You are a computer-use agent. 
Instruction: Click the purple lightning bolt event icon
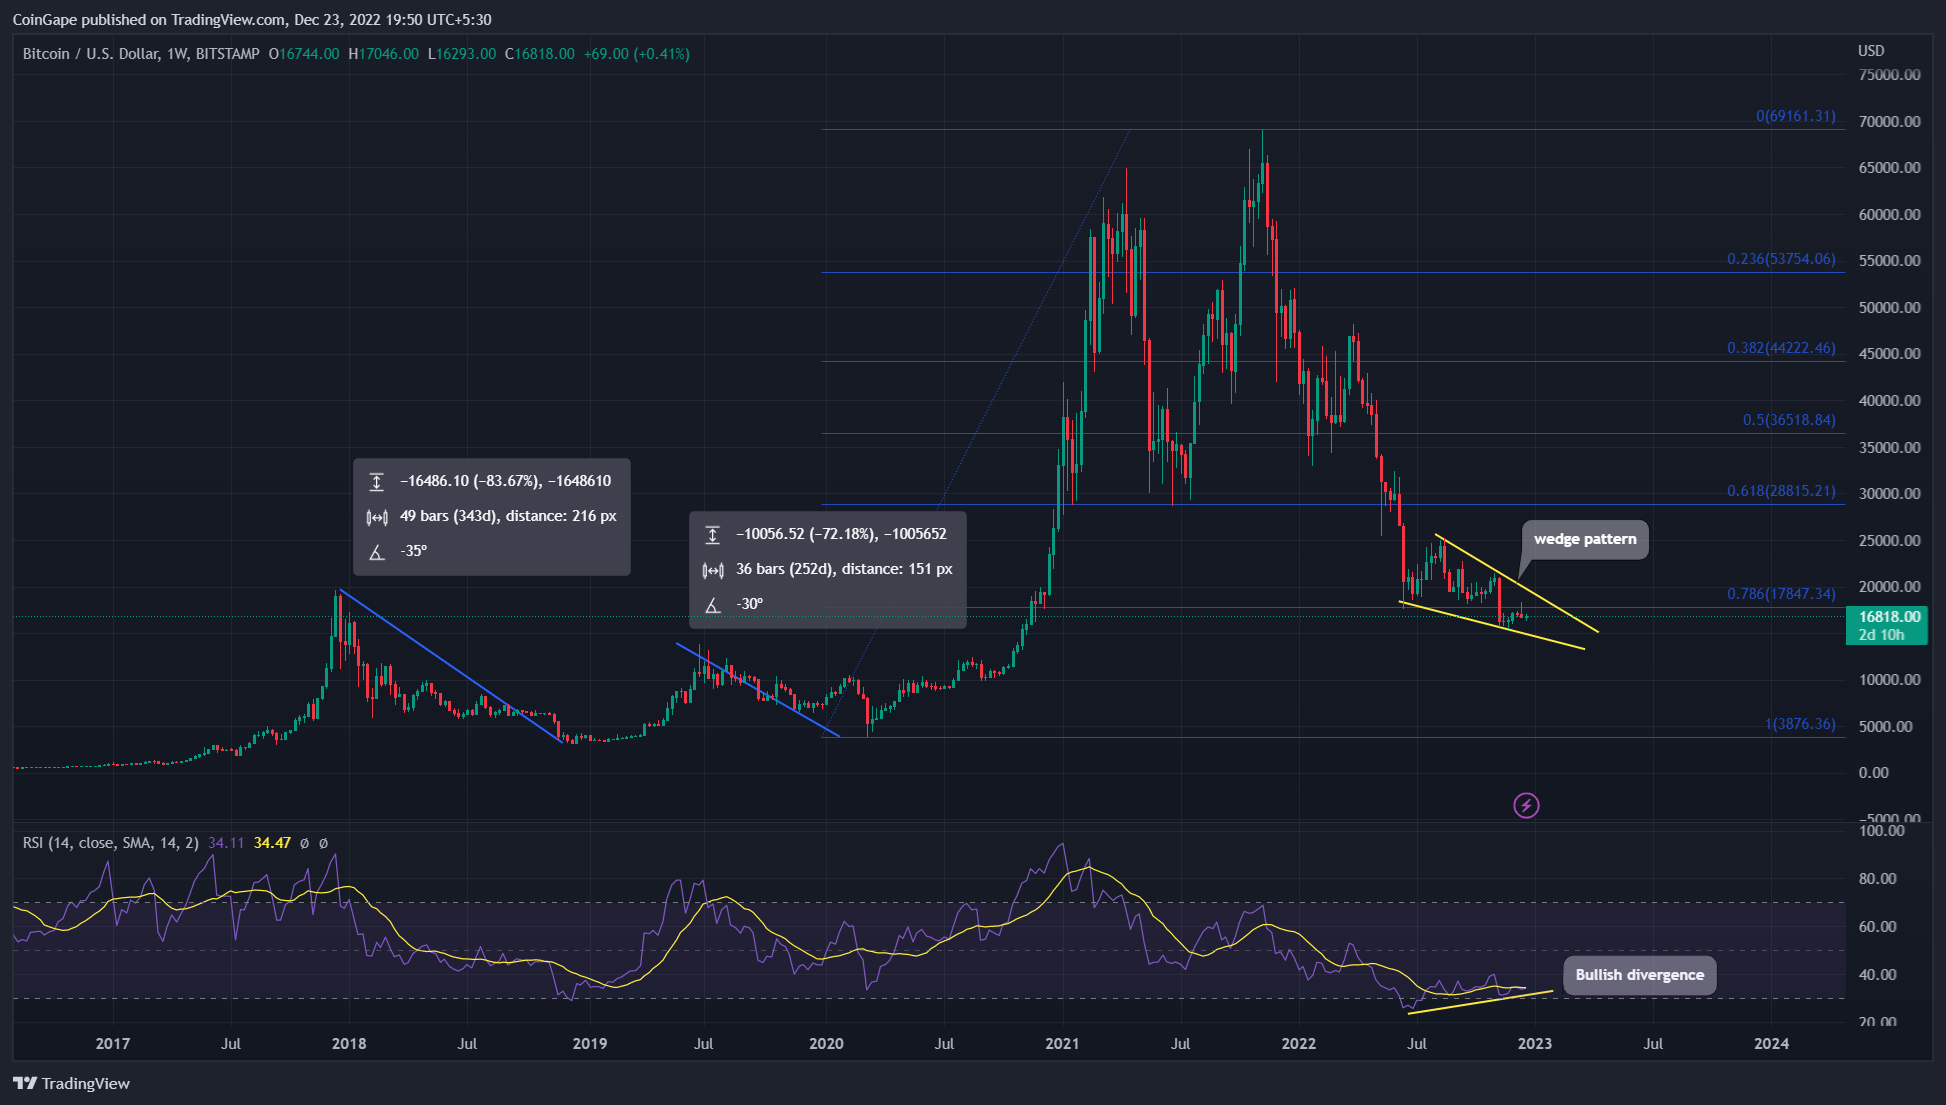pyautogui.click(x=1526, y=805)
